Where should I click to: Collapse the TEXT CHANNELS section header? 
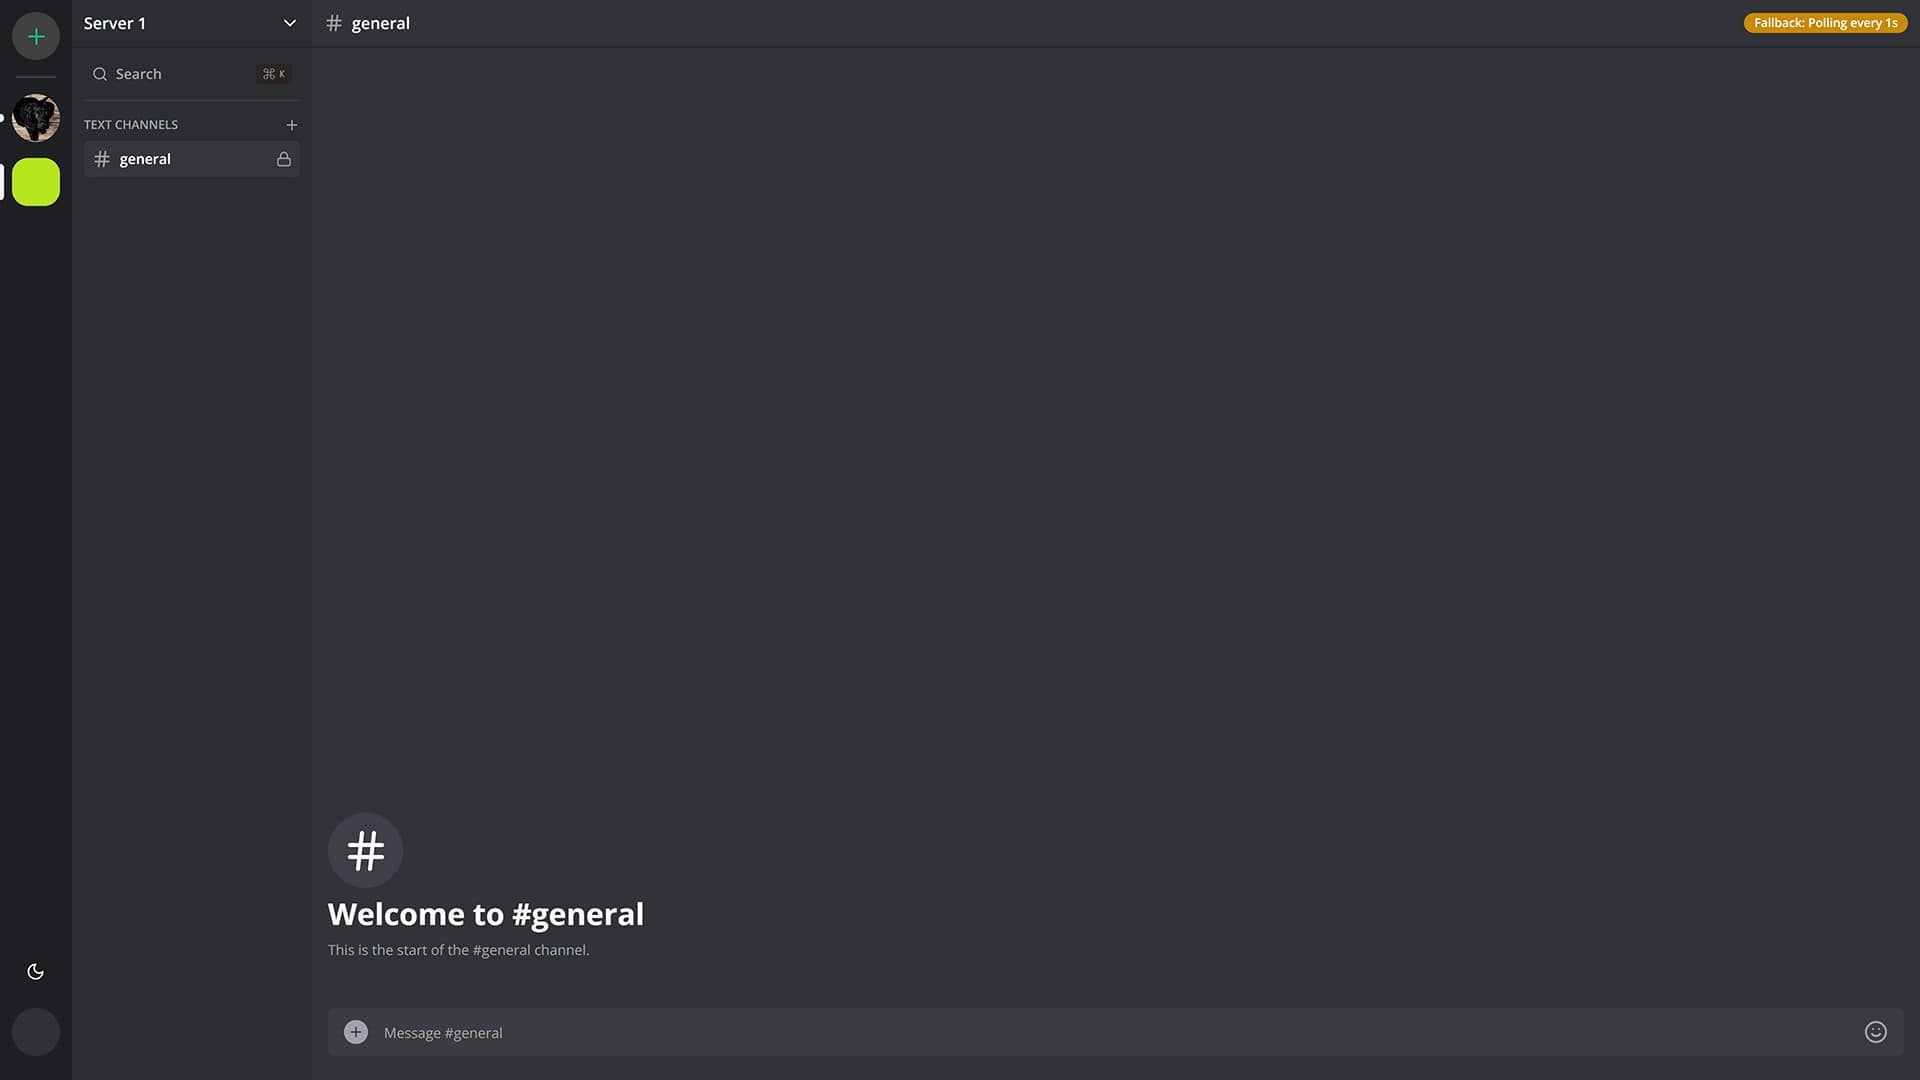[130, 124]
